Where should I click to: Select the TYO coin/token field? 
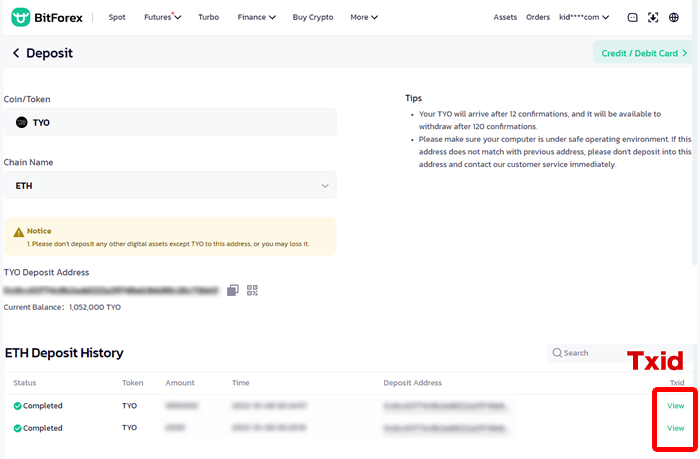170,122
